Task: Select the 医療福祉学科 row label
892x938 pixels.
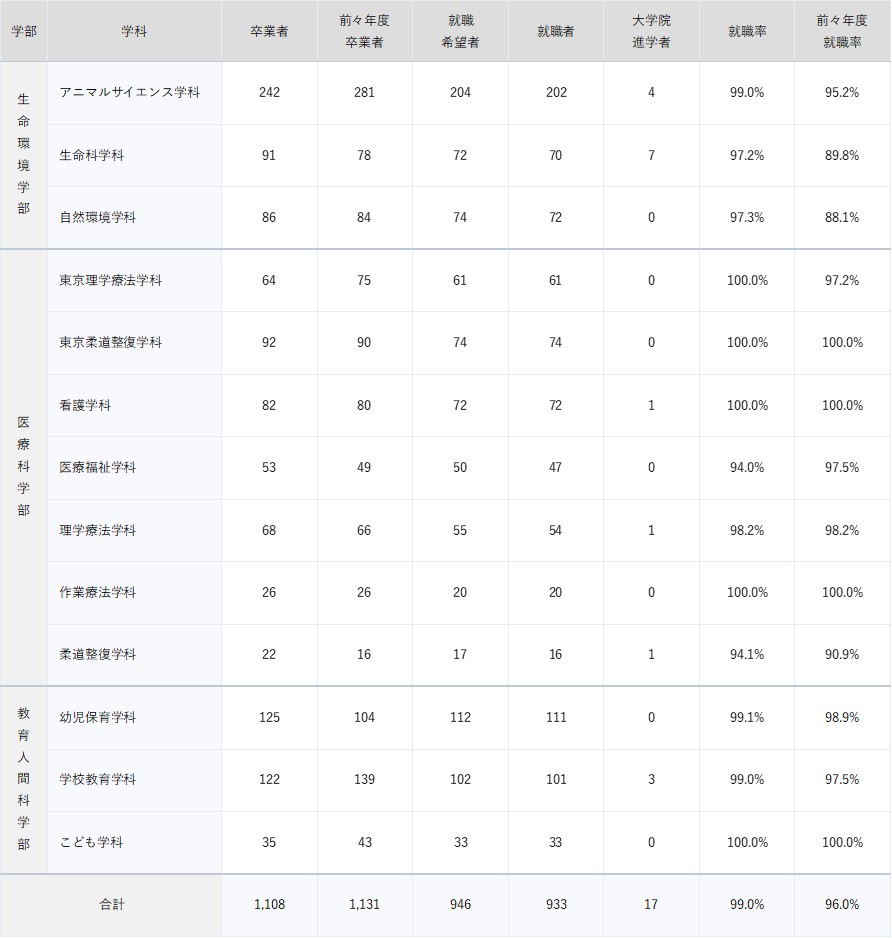Action: (x=98, y=467)
